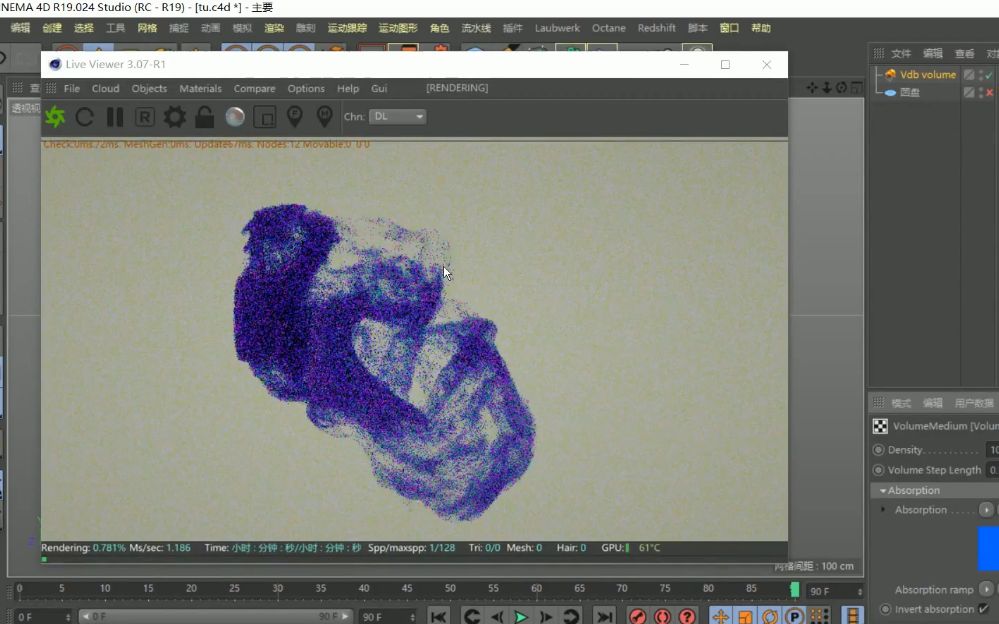This screenshot has width=999, height=624.
Task: Restart the Octane render with the green logo
Action: click(x=56, y=117)
